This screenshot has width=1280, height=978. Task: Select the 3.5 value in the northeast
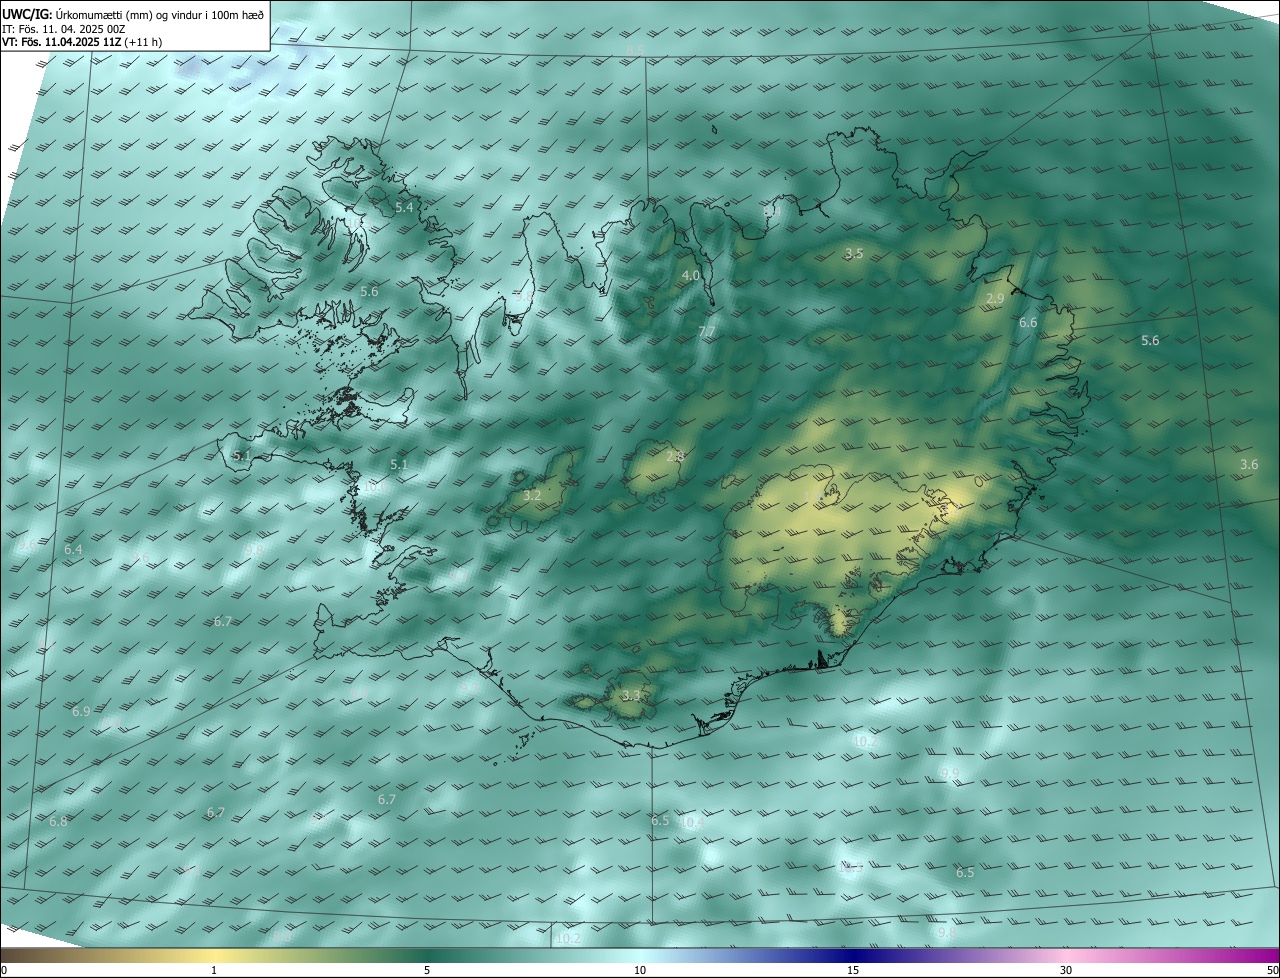pyautogui.click(x=853, y=254)
